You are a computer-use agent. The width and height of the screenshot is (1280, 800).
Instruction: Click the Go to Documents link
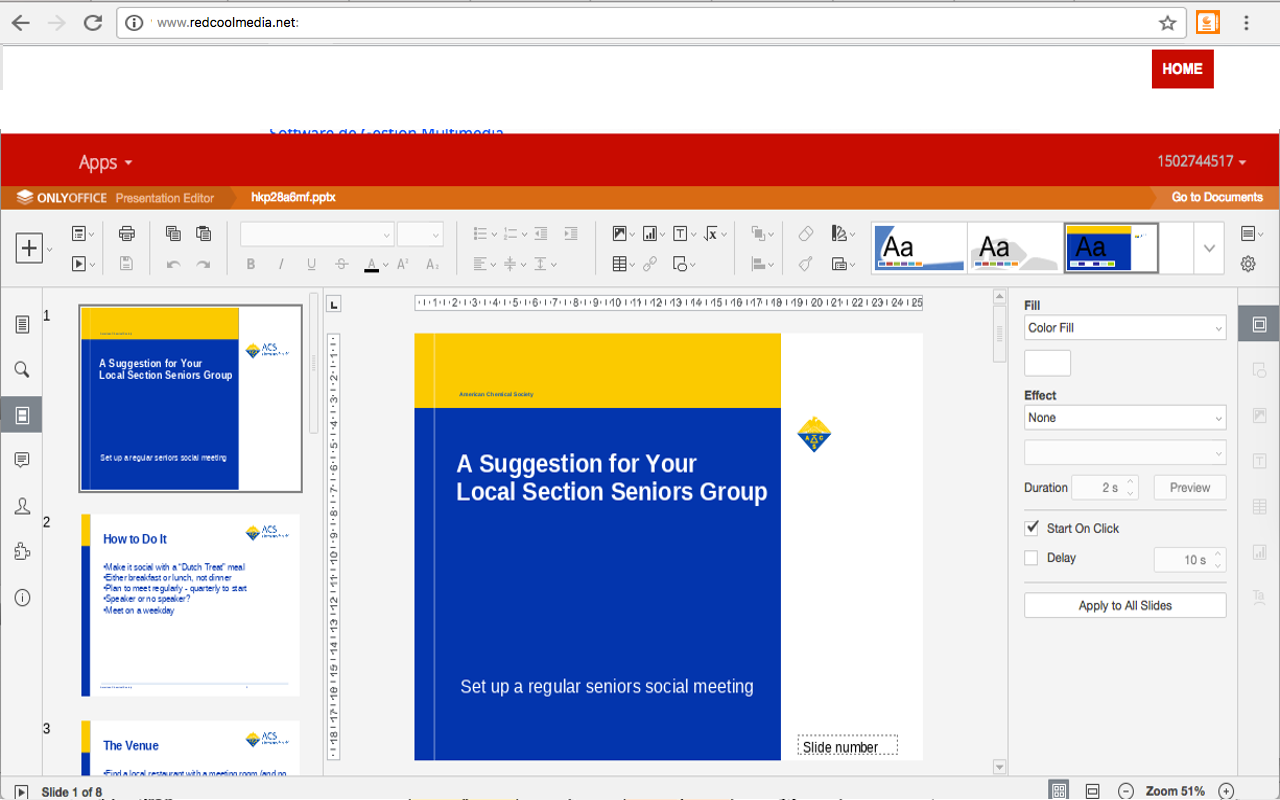pos(1217,197)
